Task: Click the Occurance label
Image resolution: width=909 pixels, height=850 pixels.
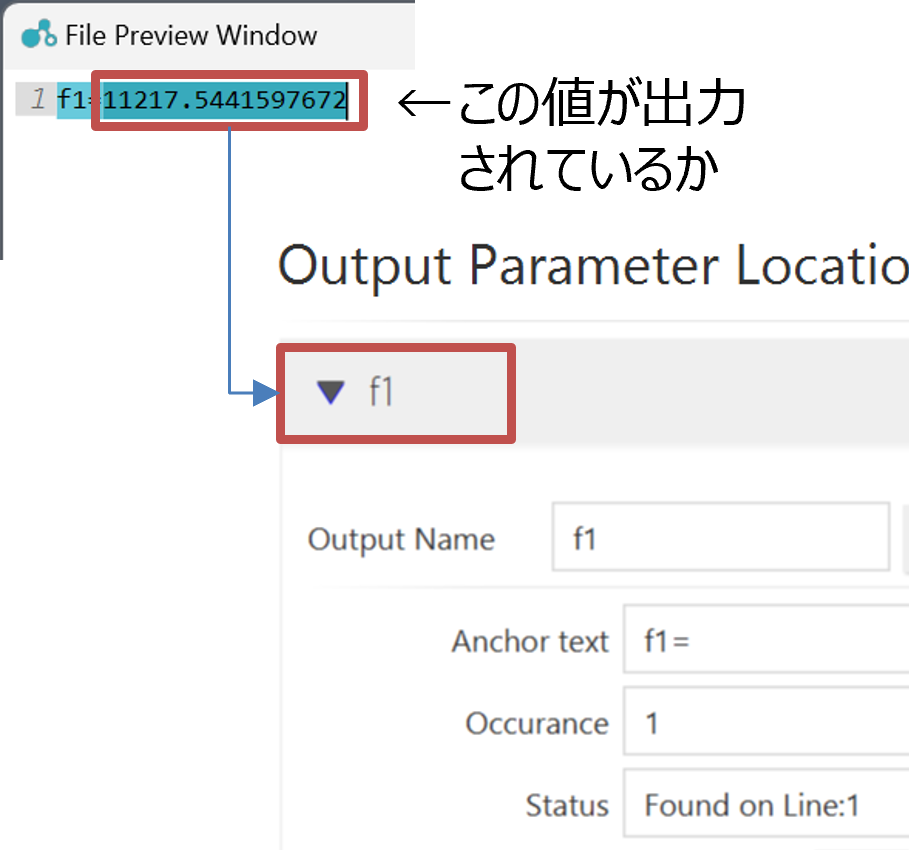Action: pyautogui.click(x=536, y=723)
